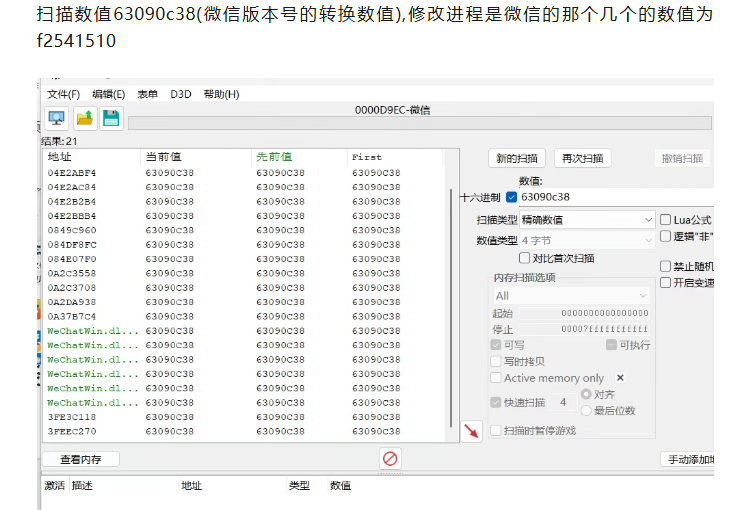The height and width of the screenshot is (510, 743).
Task: Check the 写时拷贝 checkbox
Action: click(496, 361)
